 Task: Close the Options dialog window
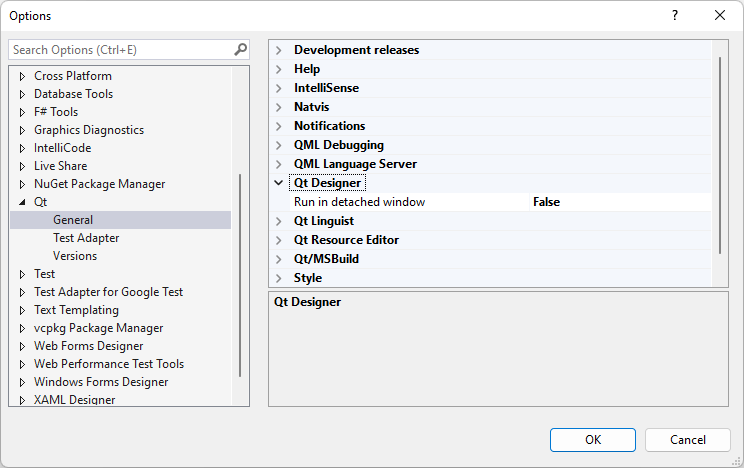tap(720, 15)
